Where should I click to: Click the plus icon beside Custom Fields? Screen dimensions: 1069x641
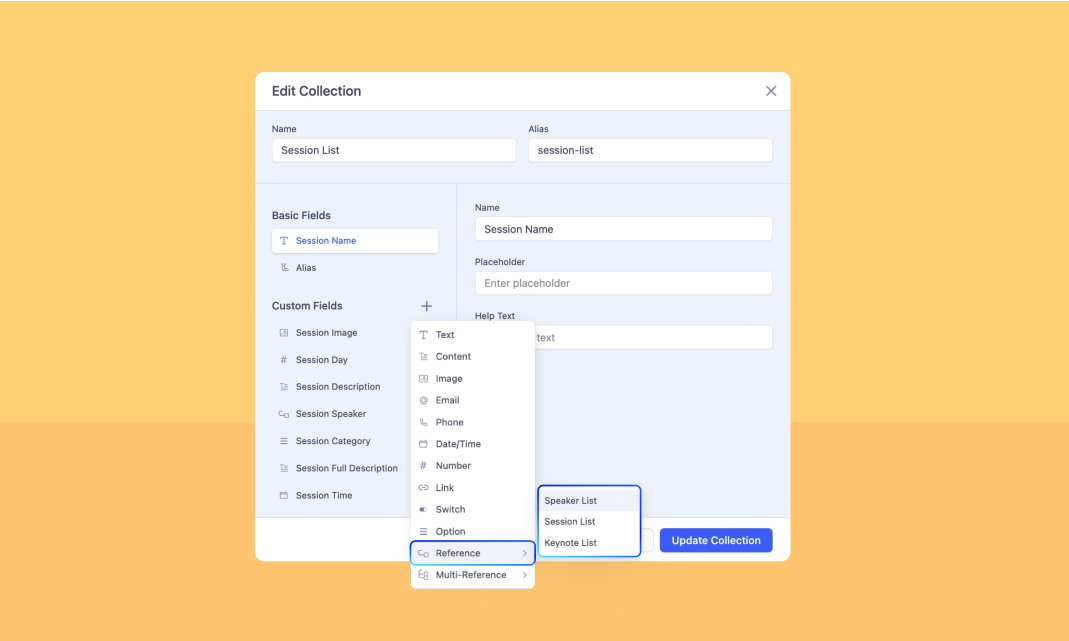coord(426,306)
